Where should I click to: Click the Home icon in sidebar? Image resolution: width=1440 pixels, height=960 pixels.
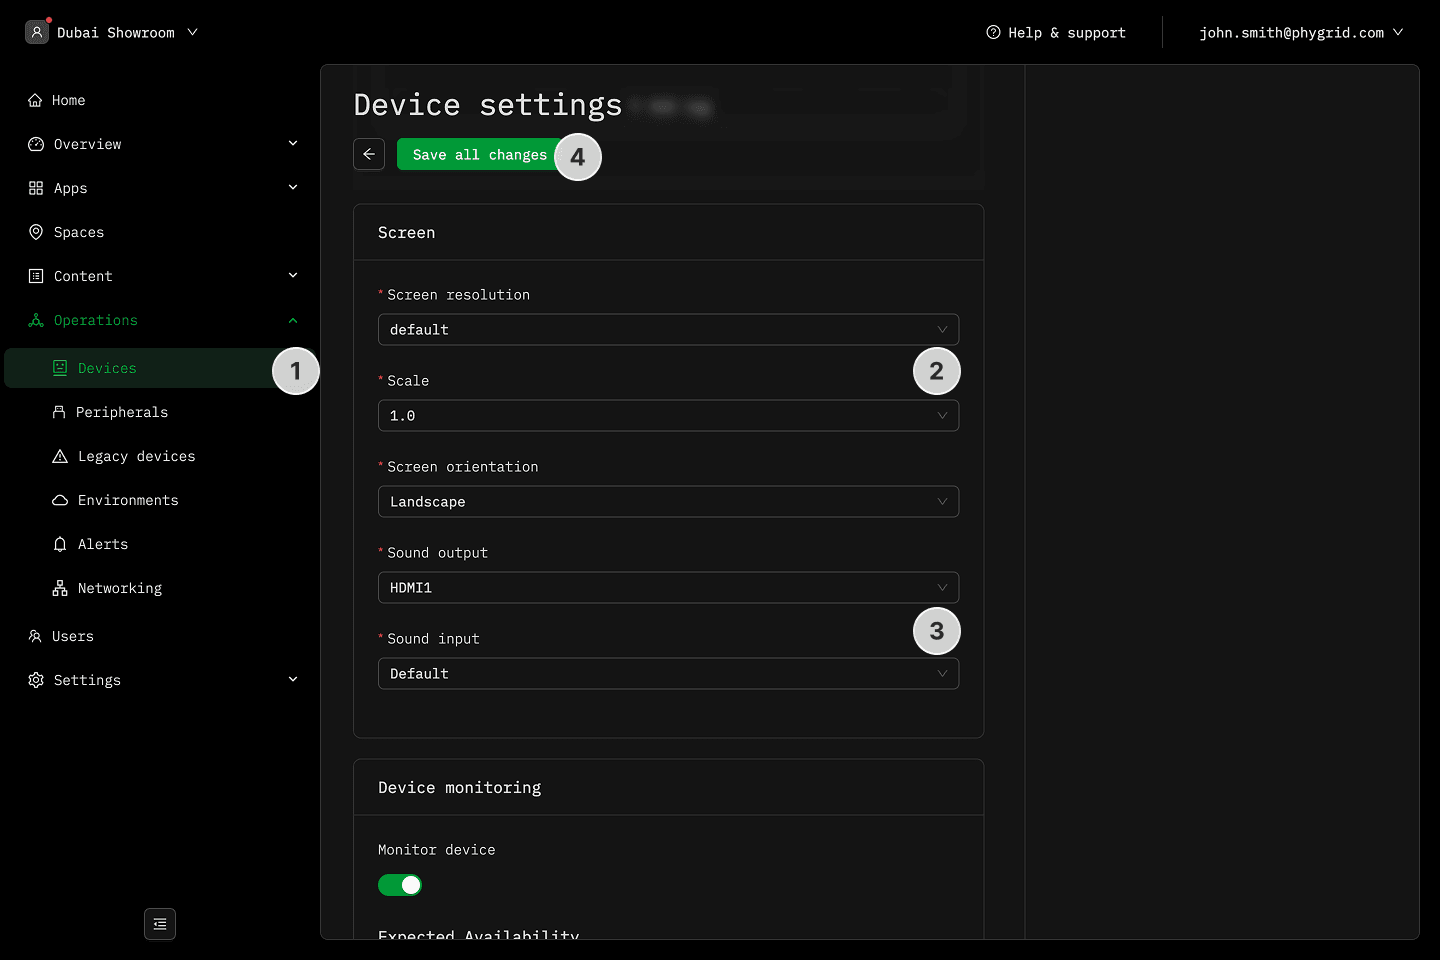[35, 100]
